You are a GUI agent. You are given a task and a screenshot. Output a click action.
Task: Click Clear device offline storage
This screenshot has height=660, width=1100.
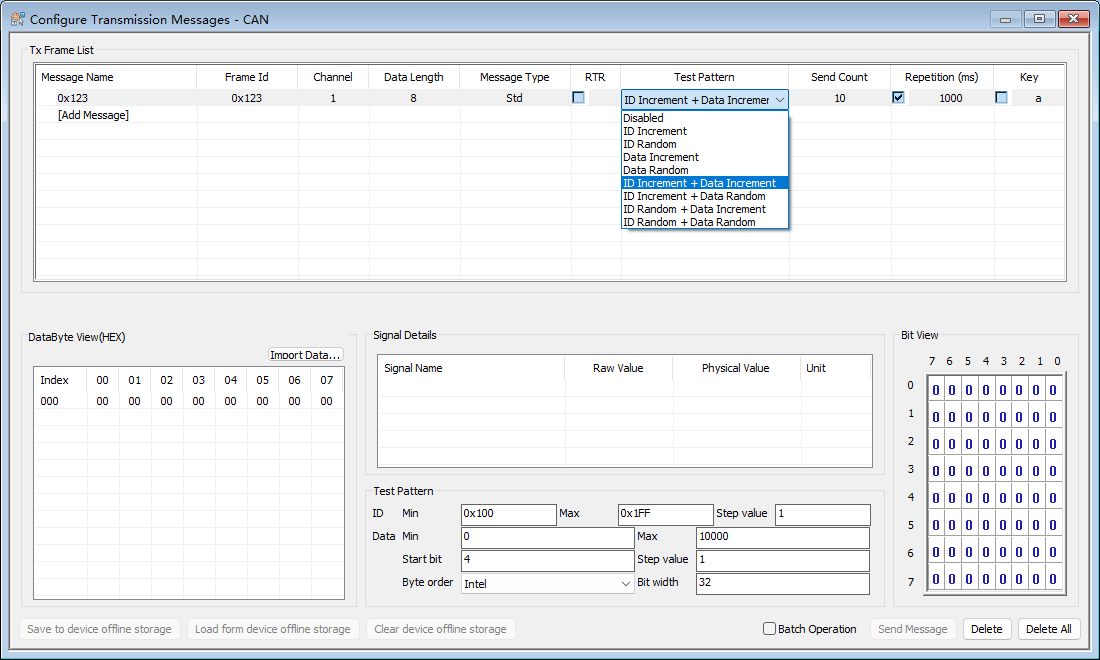coord(441,629)
